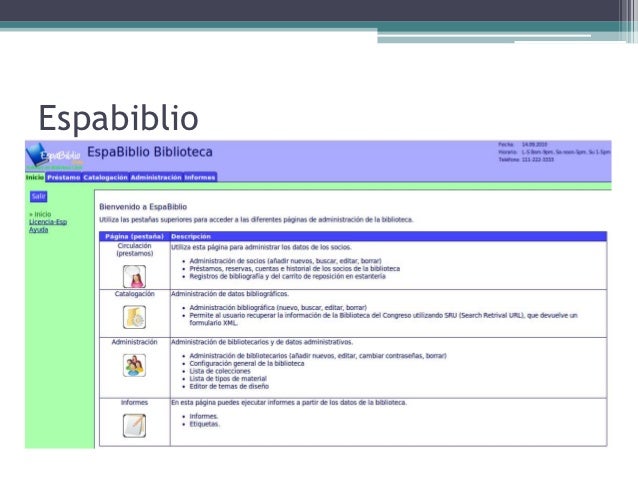Open the Administración tab
This screenshot has height=479, width=638.
click(x=156, y=177)
